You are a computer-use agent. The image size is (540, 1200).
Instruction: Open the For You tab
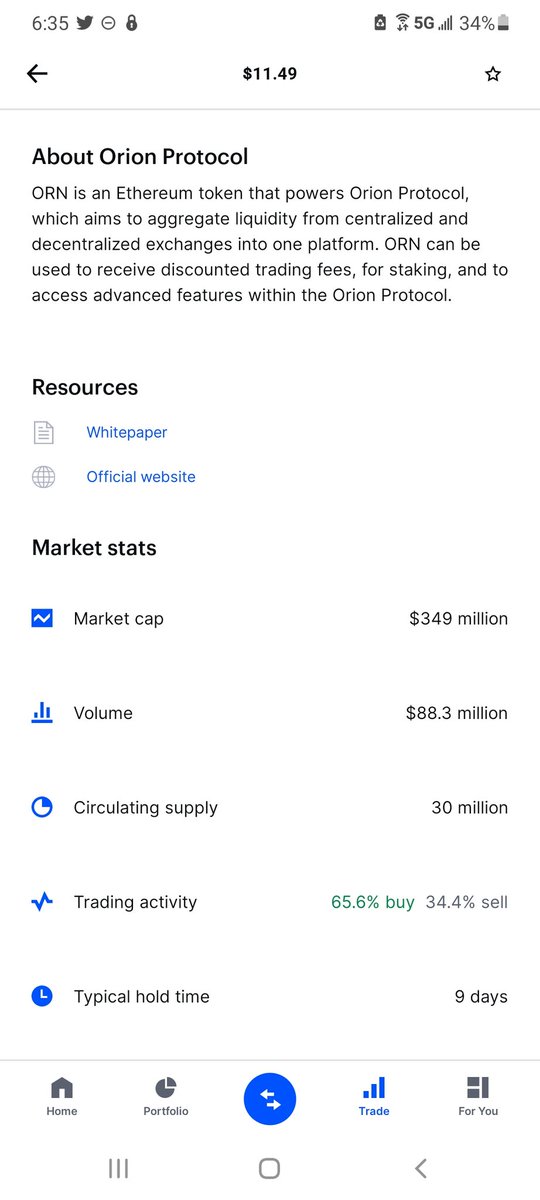[478, 1096]
